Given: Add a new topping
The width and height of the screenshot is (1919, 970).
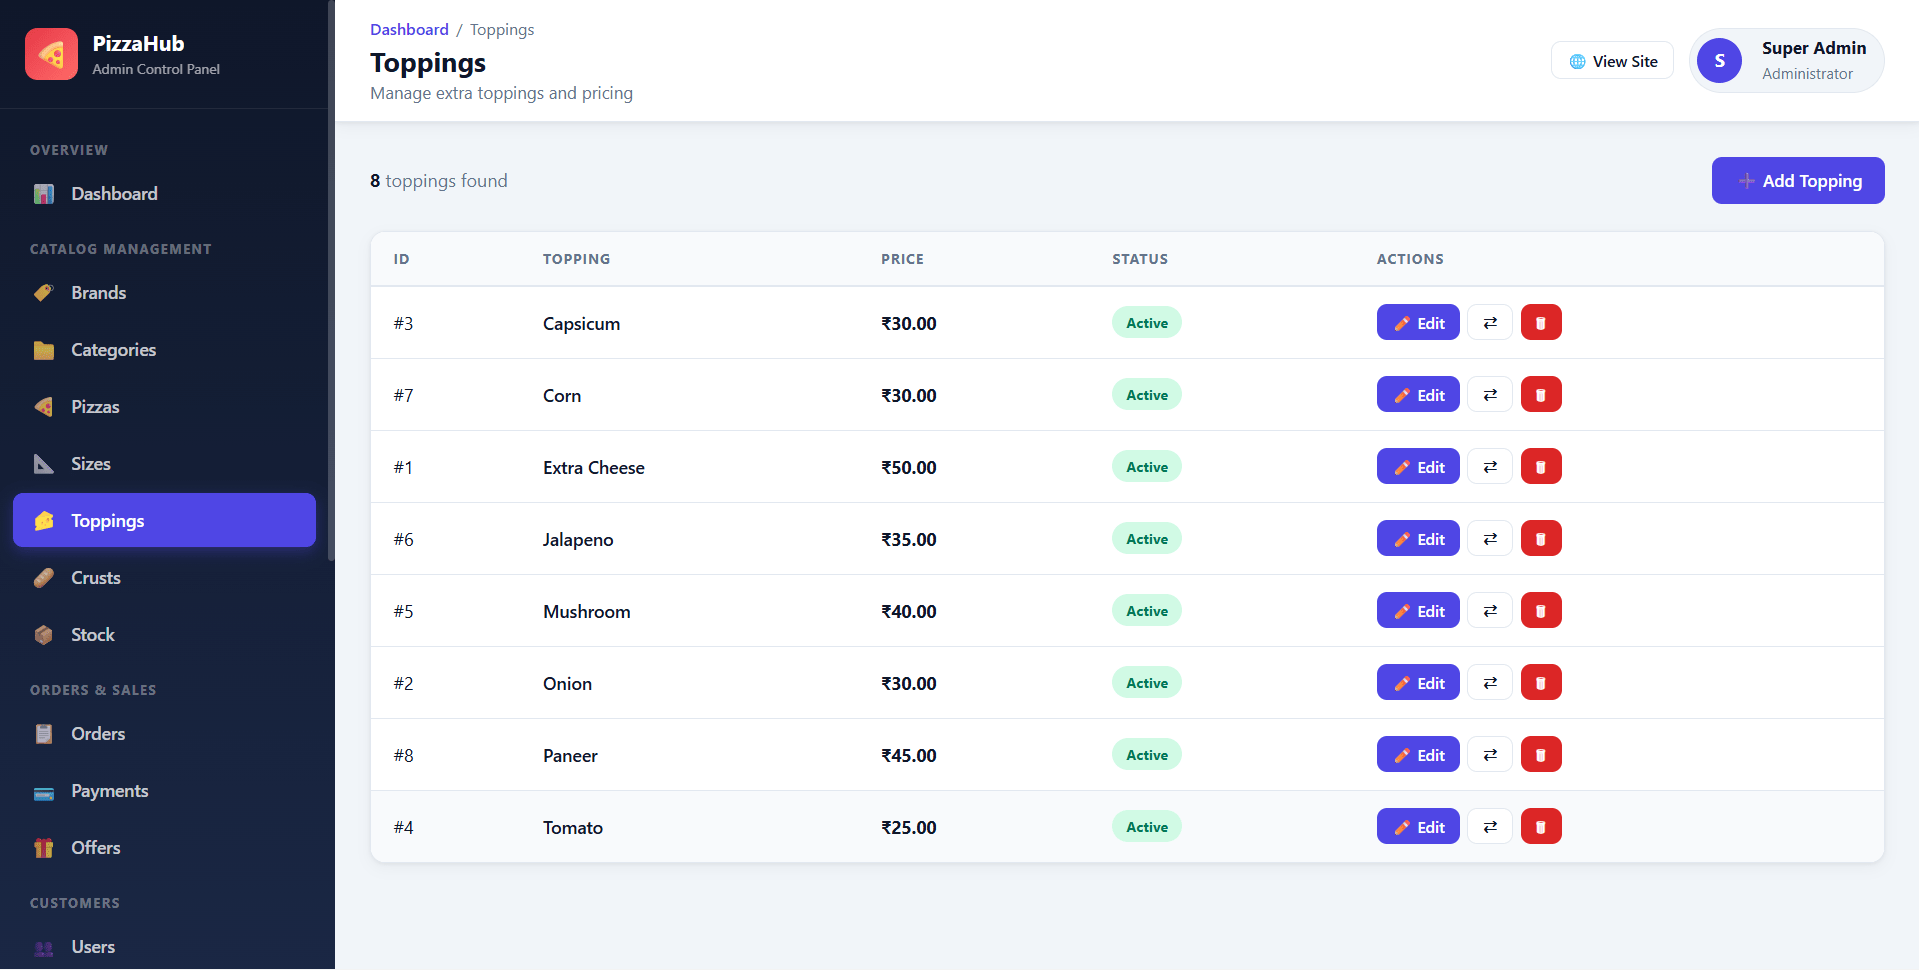Looking at the screenshot, I should (x=1798, y=181).
